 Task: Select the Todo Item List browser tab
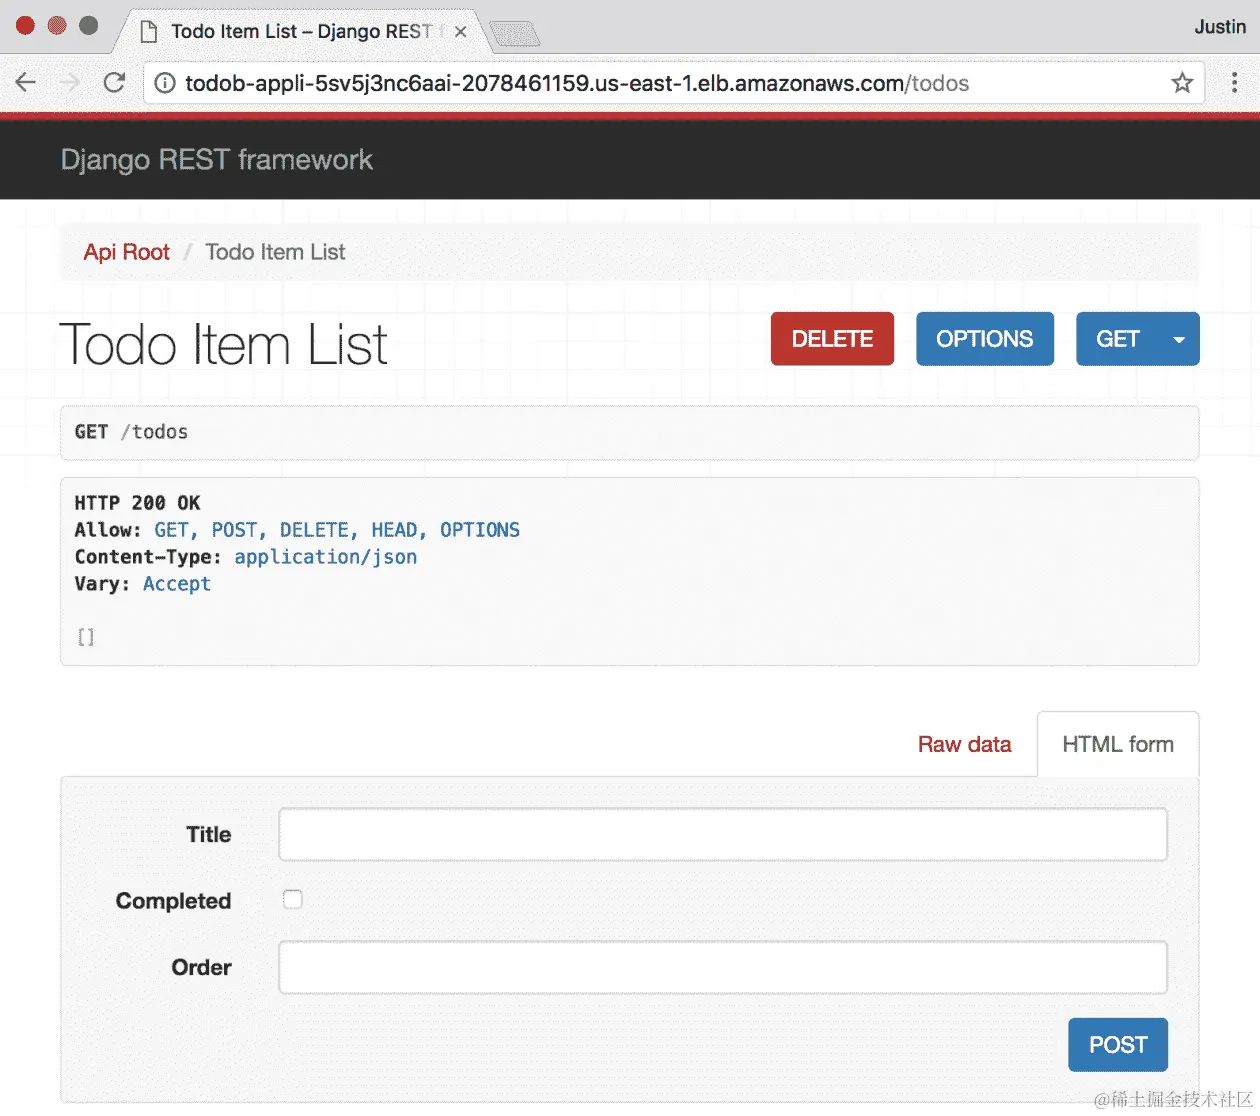click(300, 31)
